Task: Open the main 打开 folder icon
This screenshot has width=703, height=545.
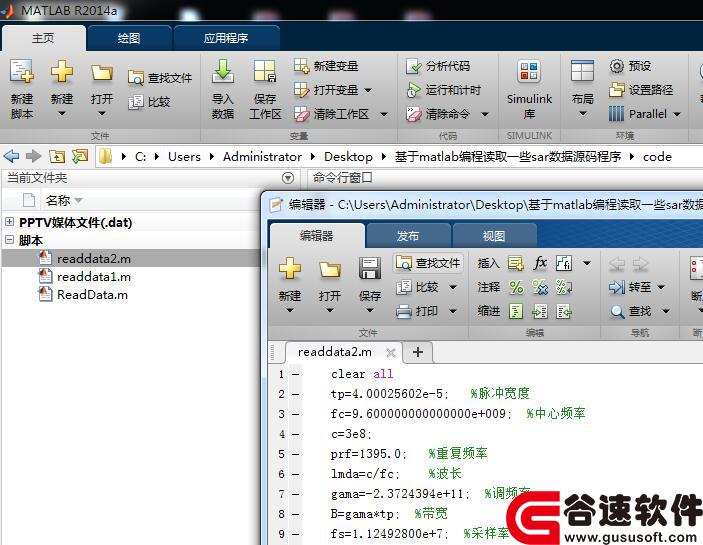Action: click(102, 72)
